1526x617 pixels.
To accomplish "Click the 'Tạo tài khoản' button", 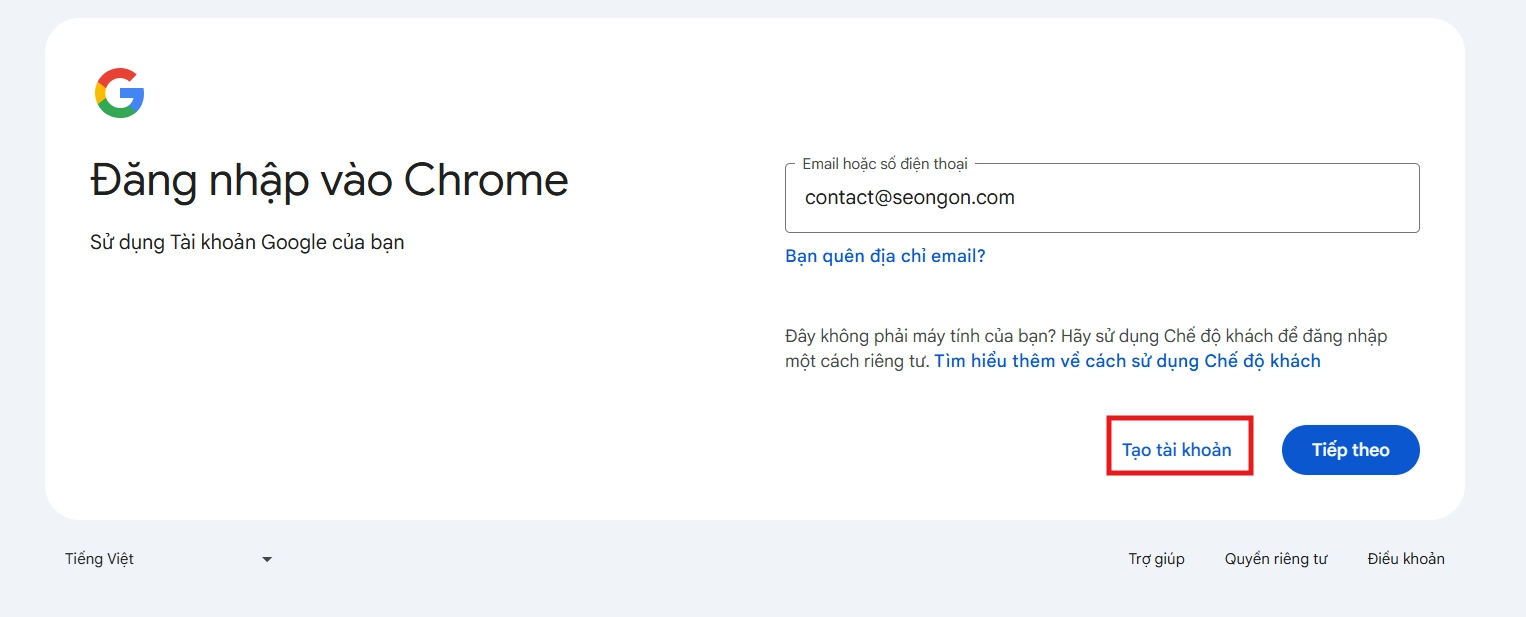I will 1177,450.
